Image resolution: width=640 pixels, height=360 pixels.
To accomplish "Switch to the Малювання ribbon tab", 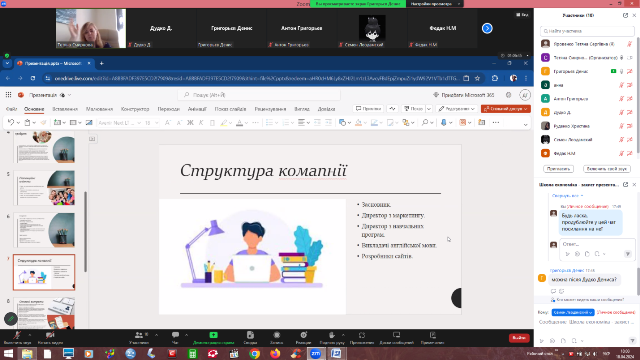I will [99, 109].
